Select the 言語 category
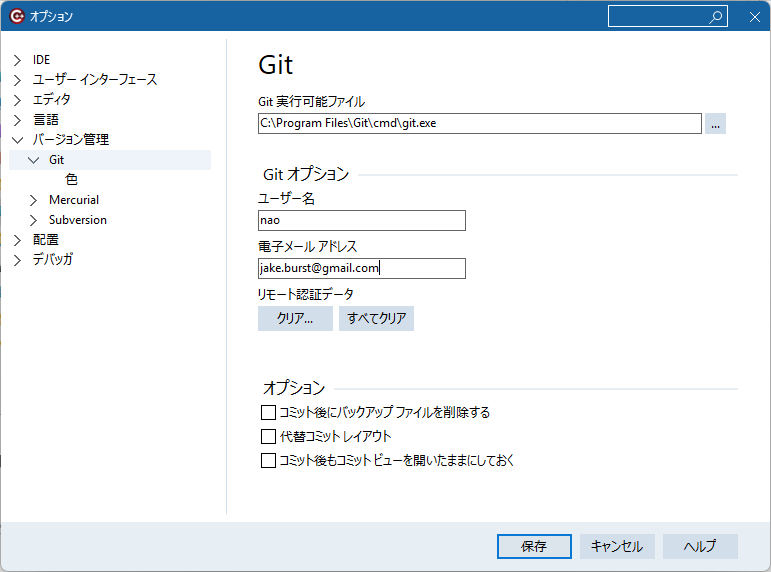771x572 pixels. [x=46, y=120]
